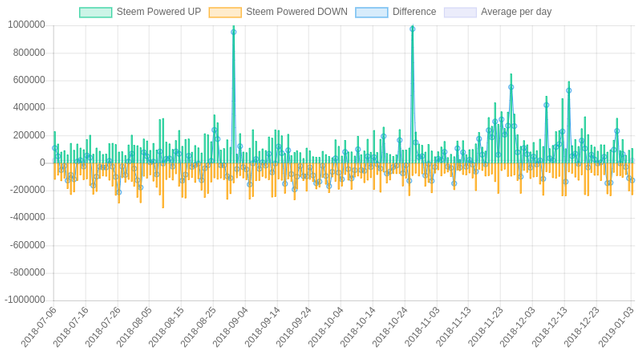Click the 2018-07-06 x-axis date
The width and height of the screenshot is (640, 361).
point(39,327)
